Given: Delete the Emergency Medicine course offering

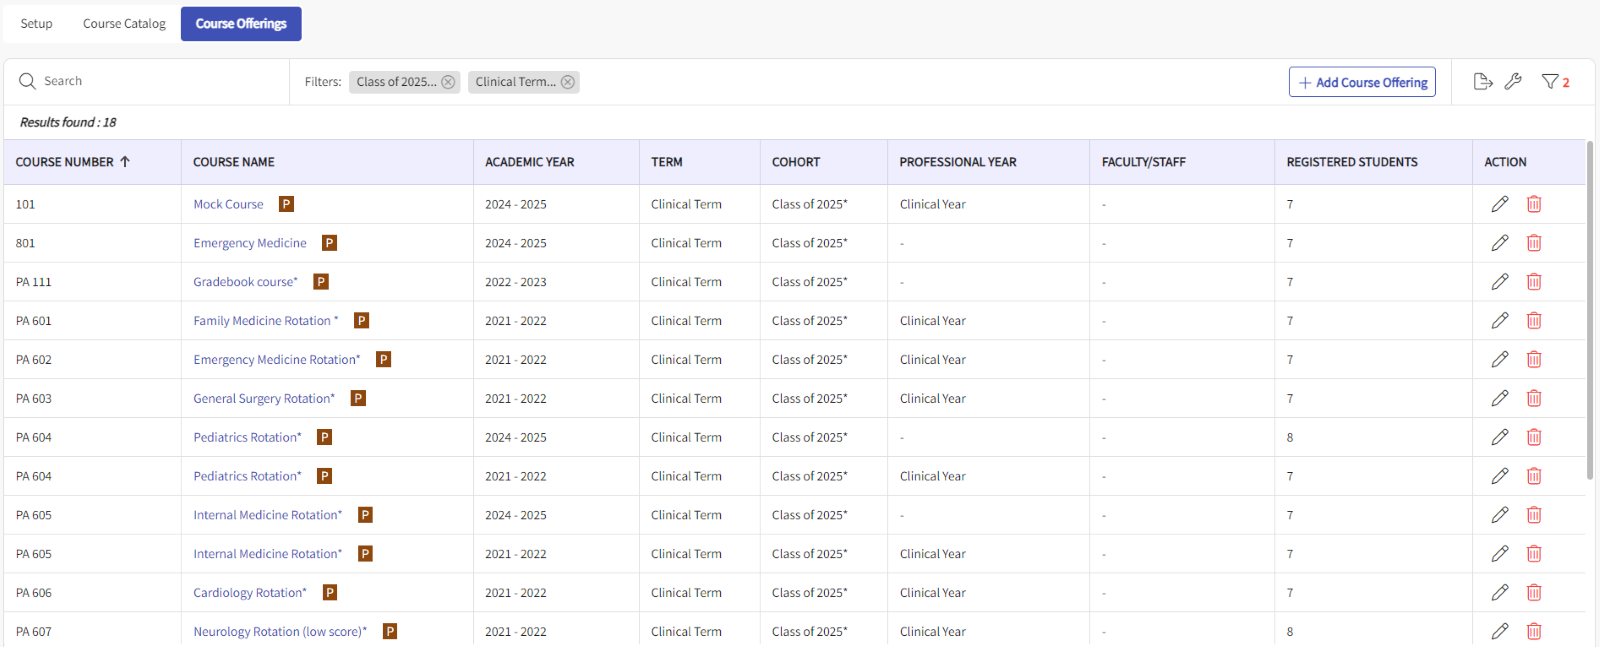Looking at the screenshot, I should click(x=1534, y=243).
